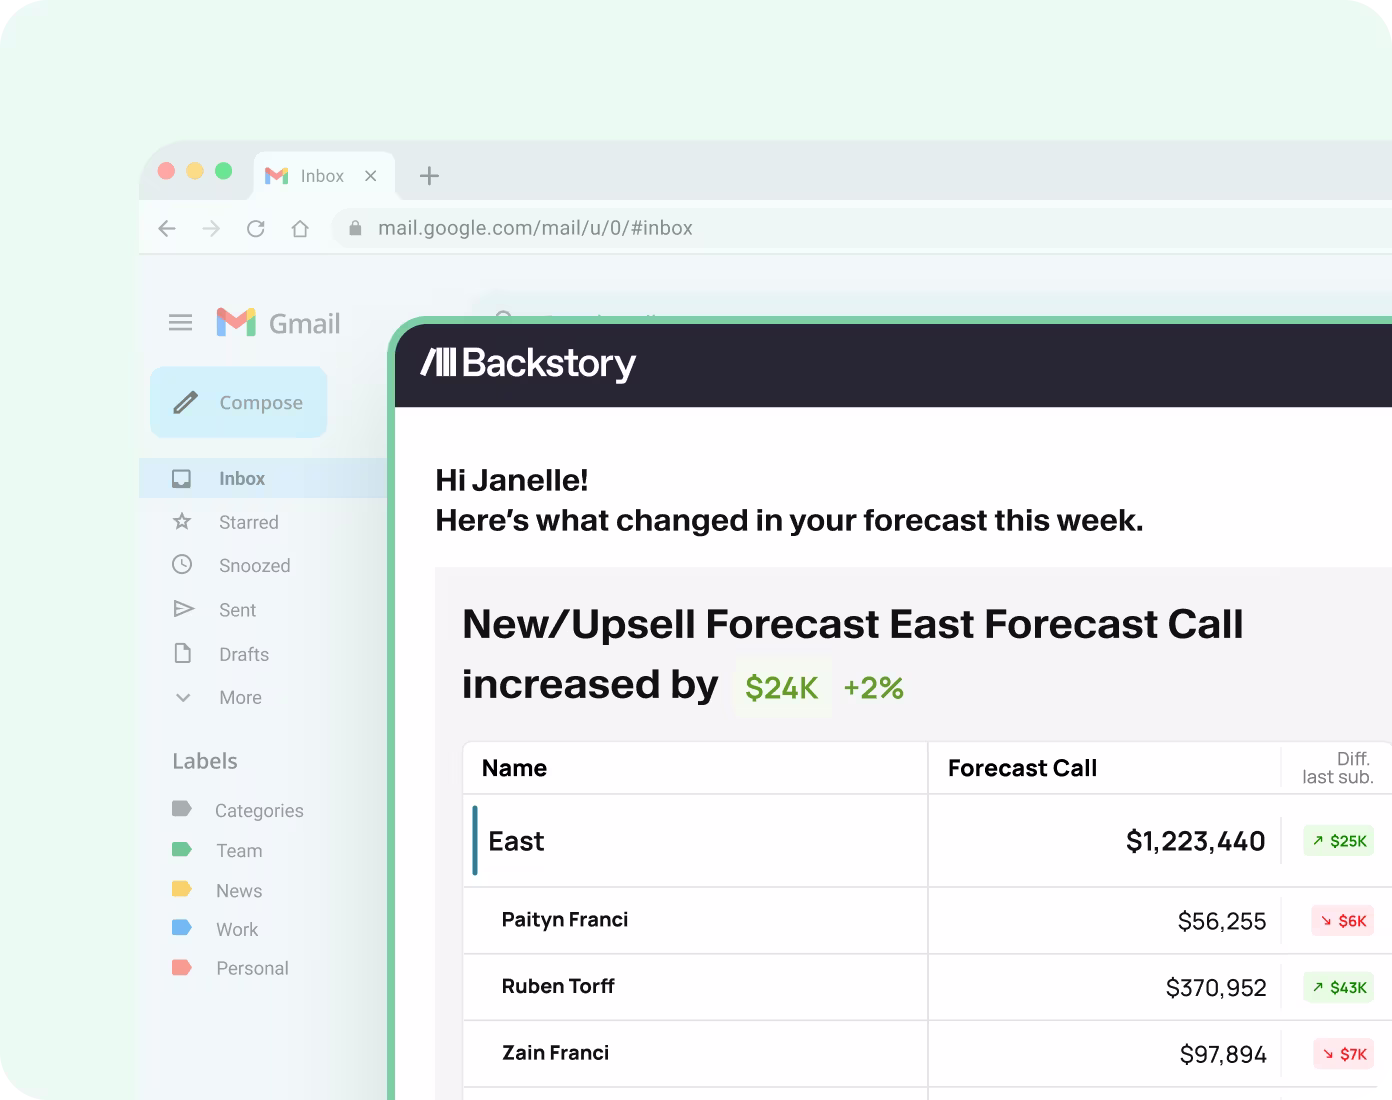Click the padlock icon in address bar
The width and height of the screenshot is (1392, 1100).
tap(354, 228)
